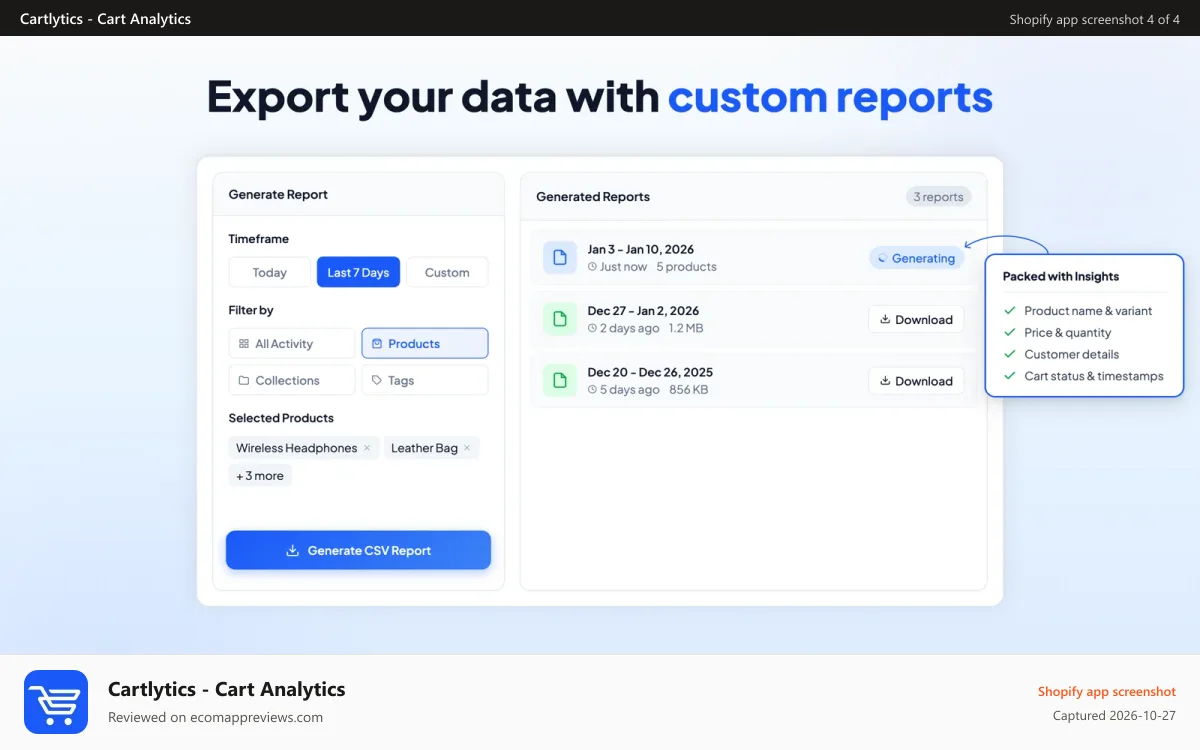
Task: Click the checkmark next to Product name & variant
Action: click(1010, 311)
